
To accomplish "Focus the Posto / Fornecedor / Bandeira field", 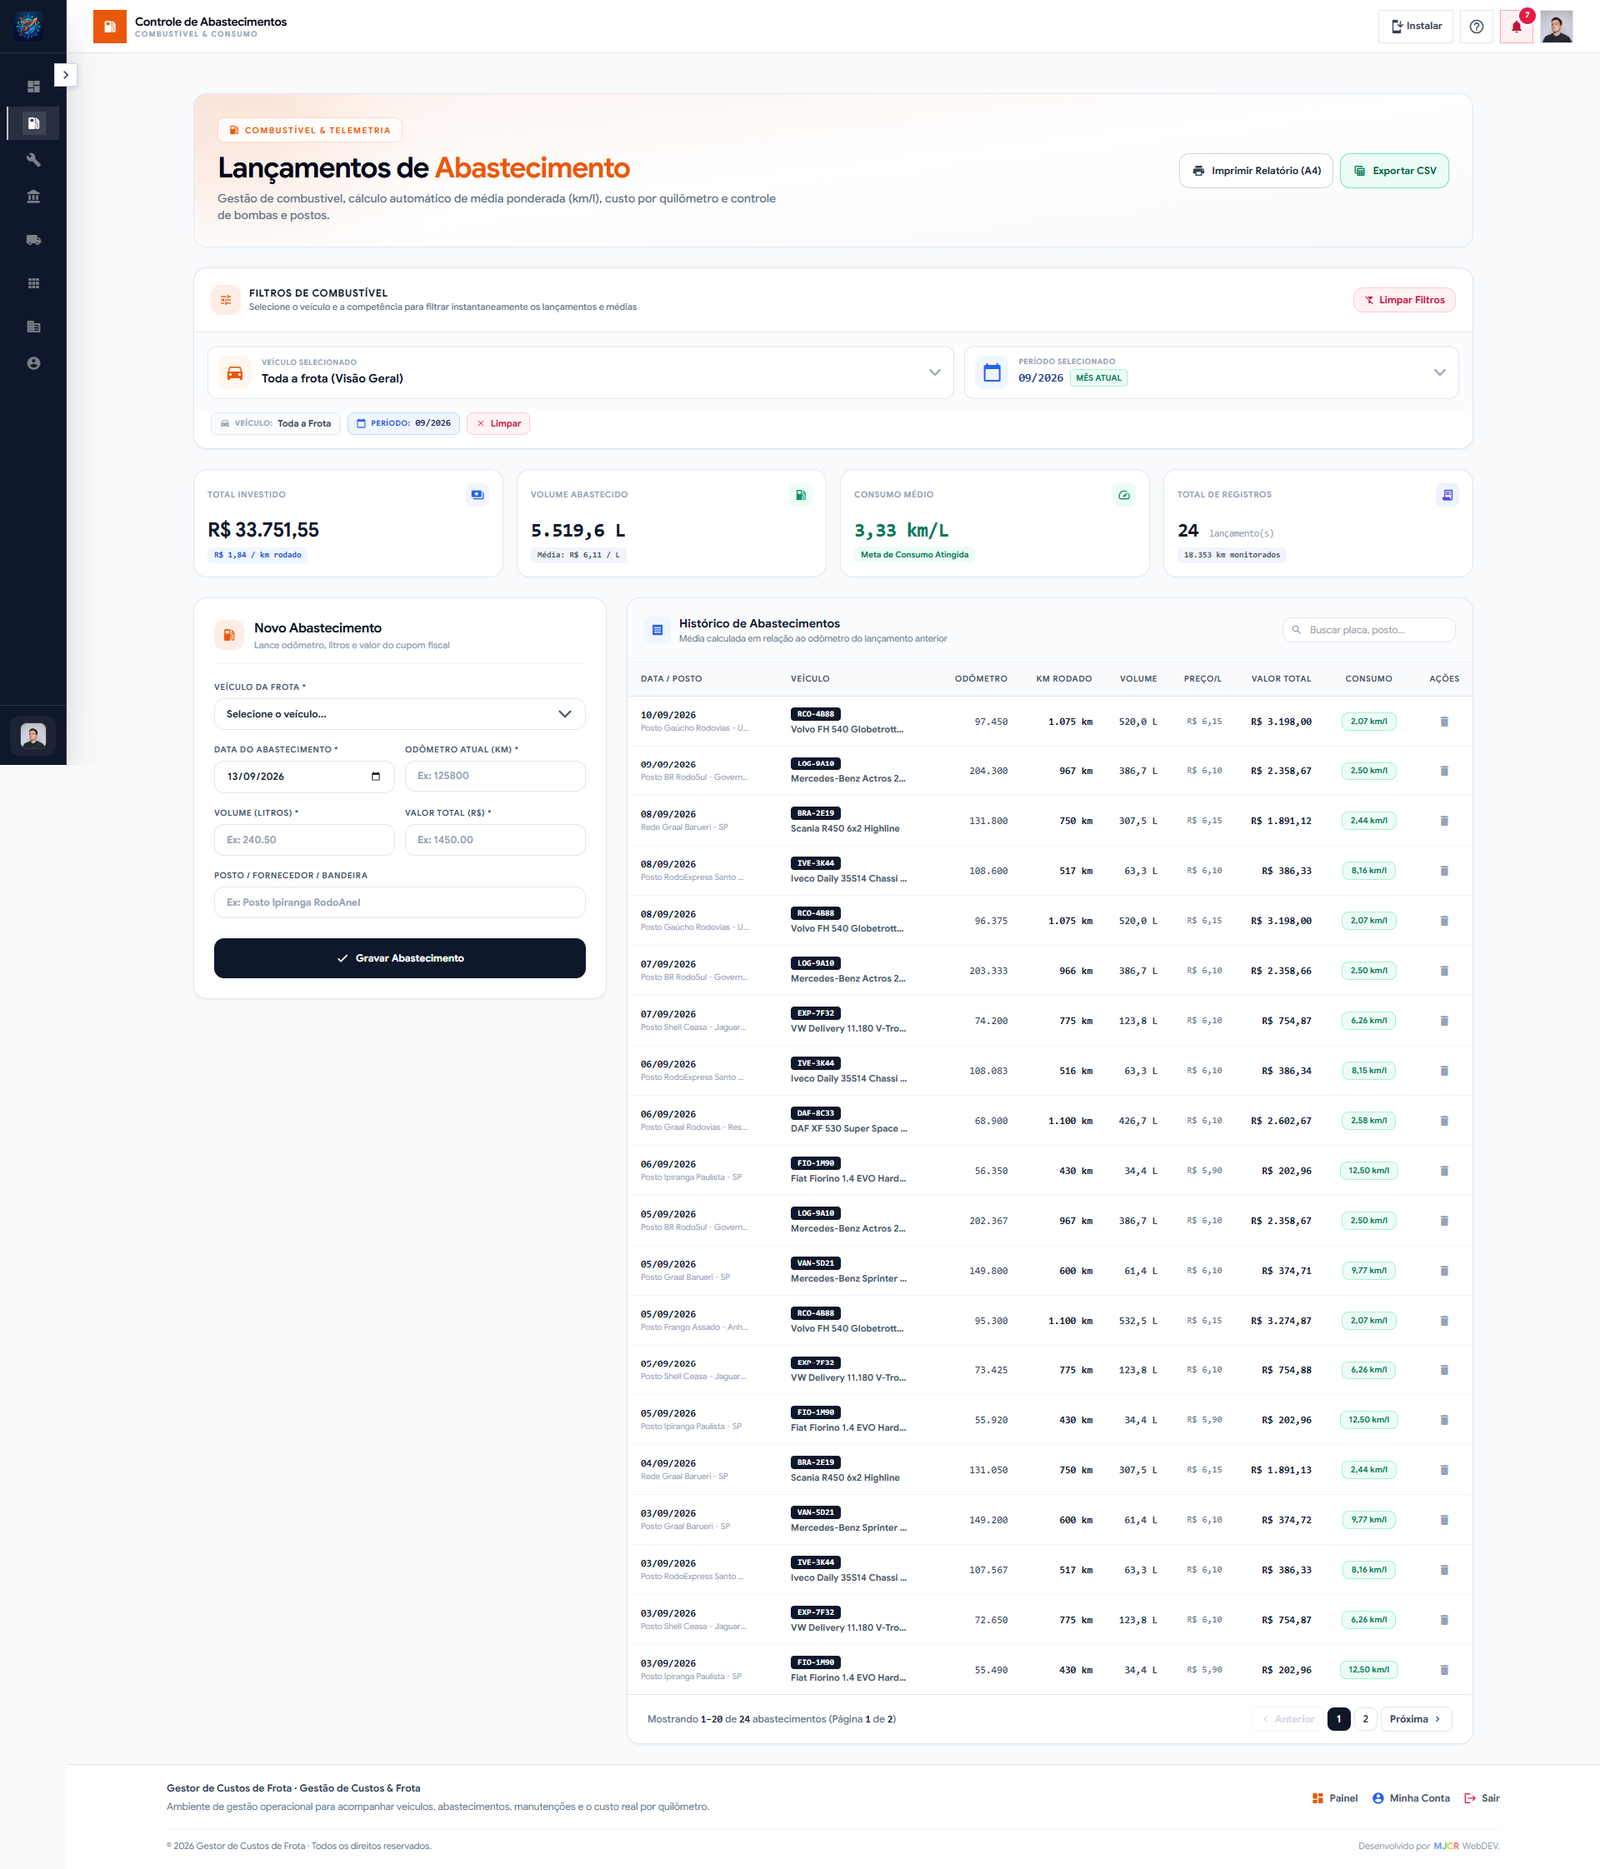I will [x=399, y=902].
